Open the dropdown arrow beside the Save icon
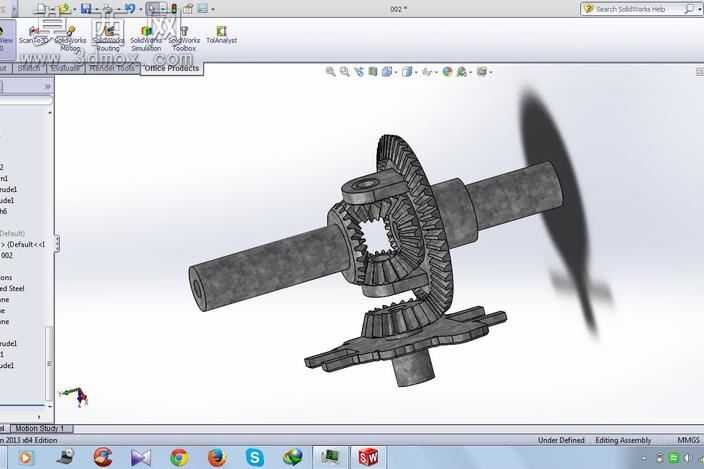 pos(97,9)
